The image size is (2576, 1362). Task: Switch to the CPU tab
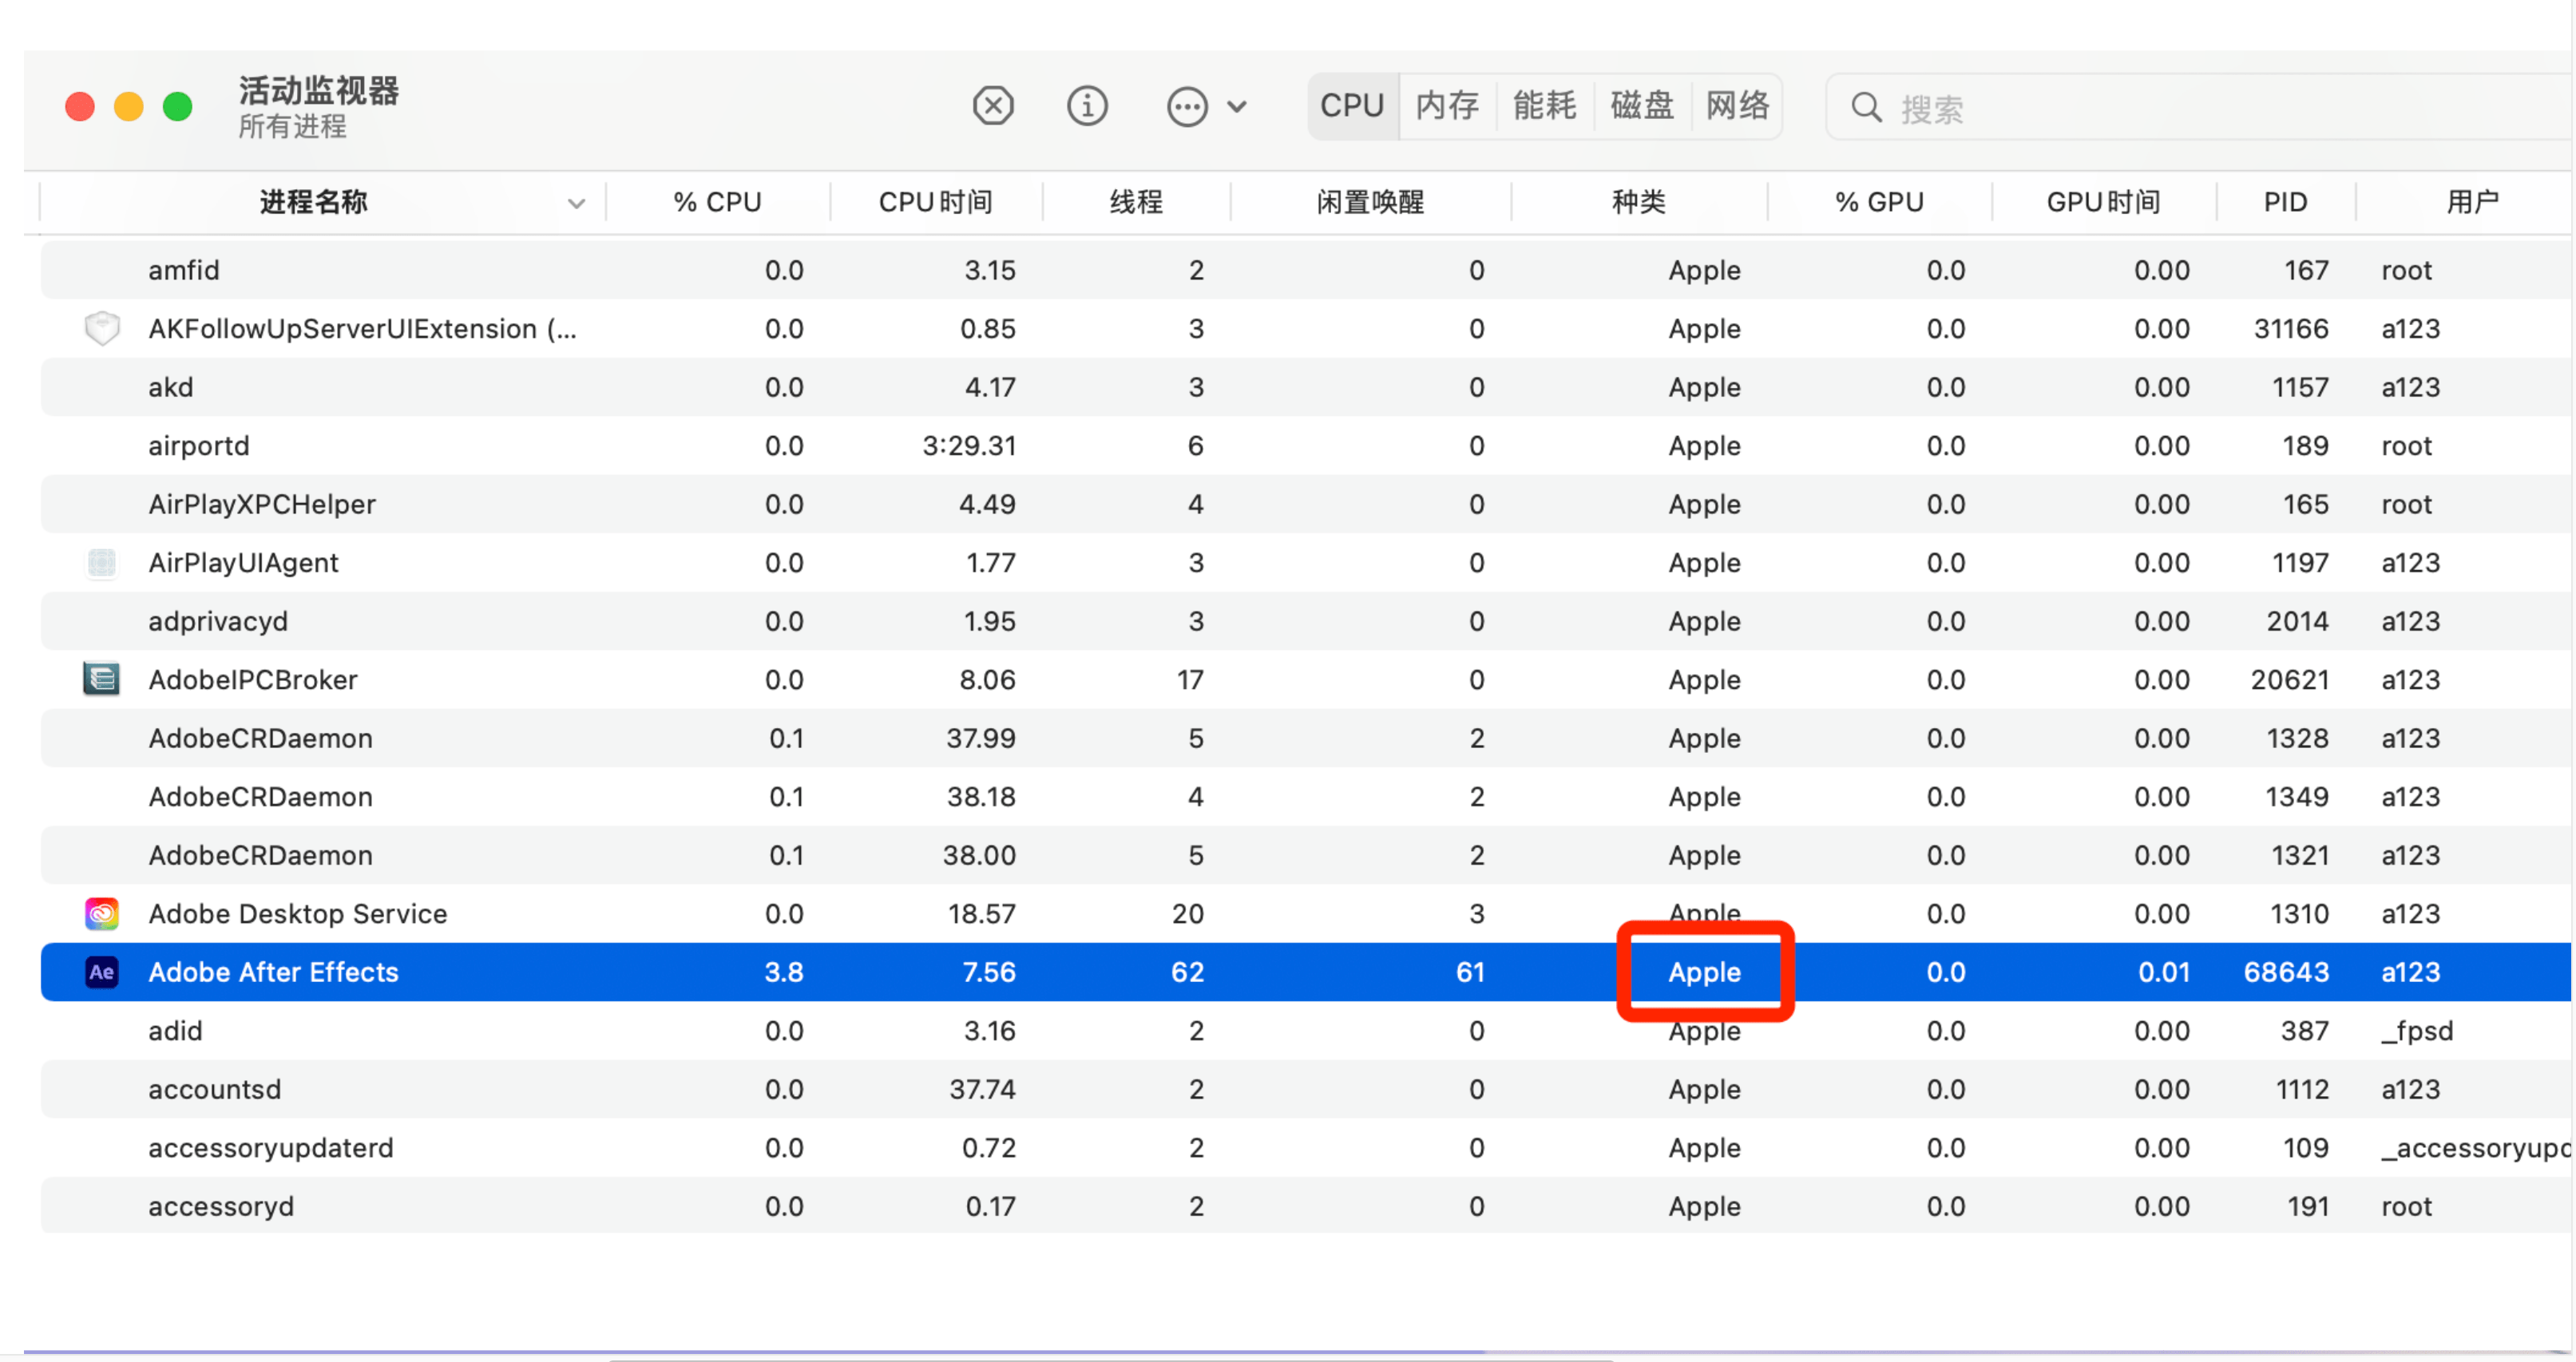coord(1352,106)
